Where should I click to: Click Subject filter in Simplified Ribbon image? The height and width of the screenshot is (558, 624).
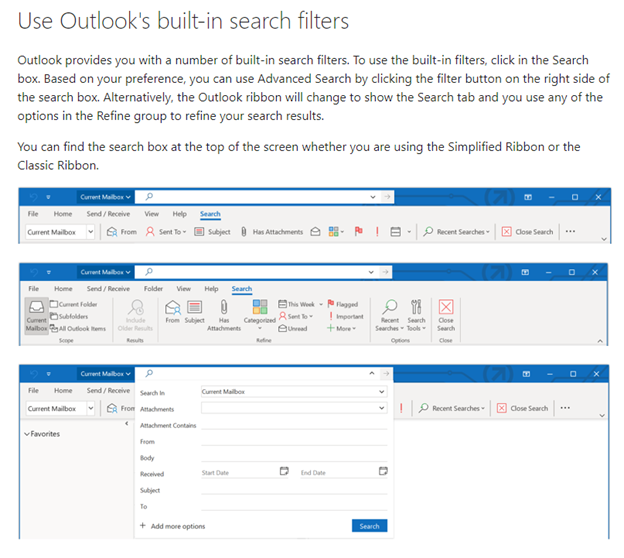pyautogui.click(x=213, y=232)
